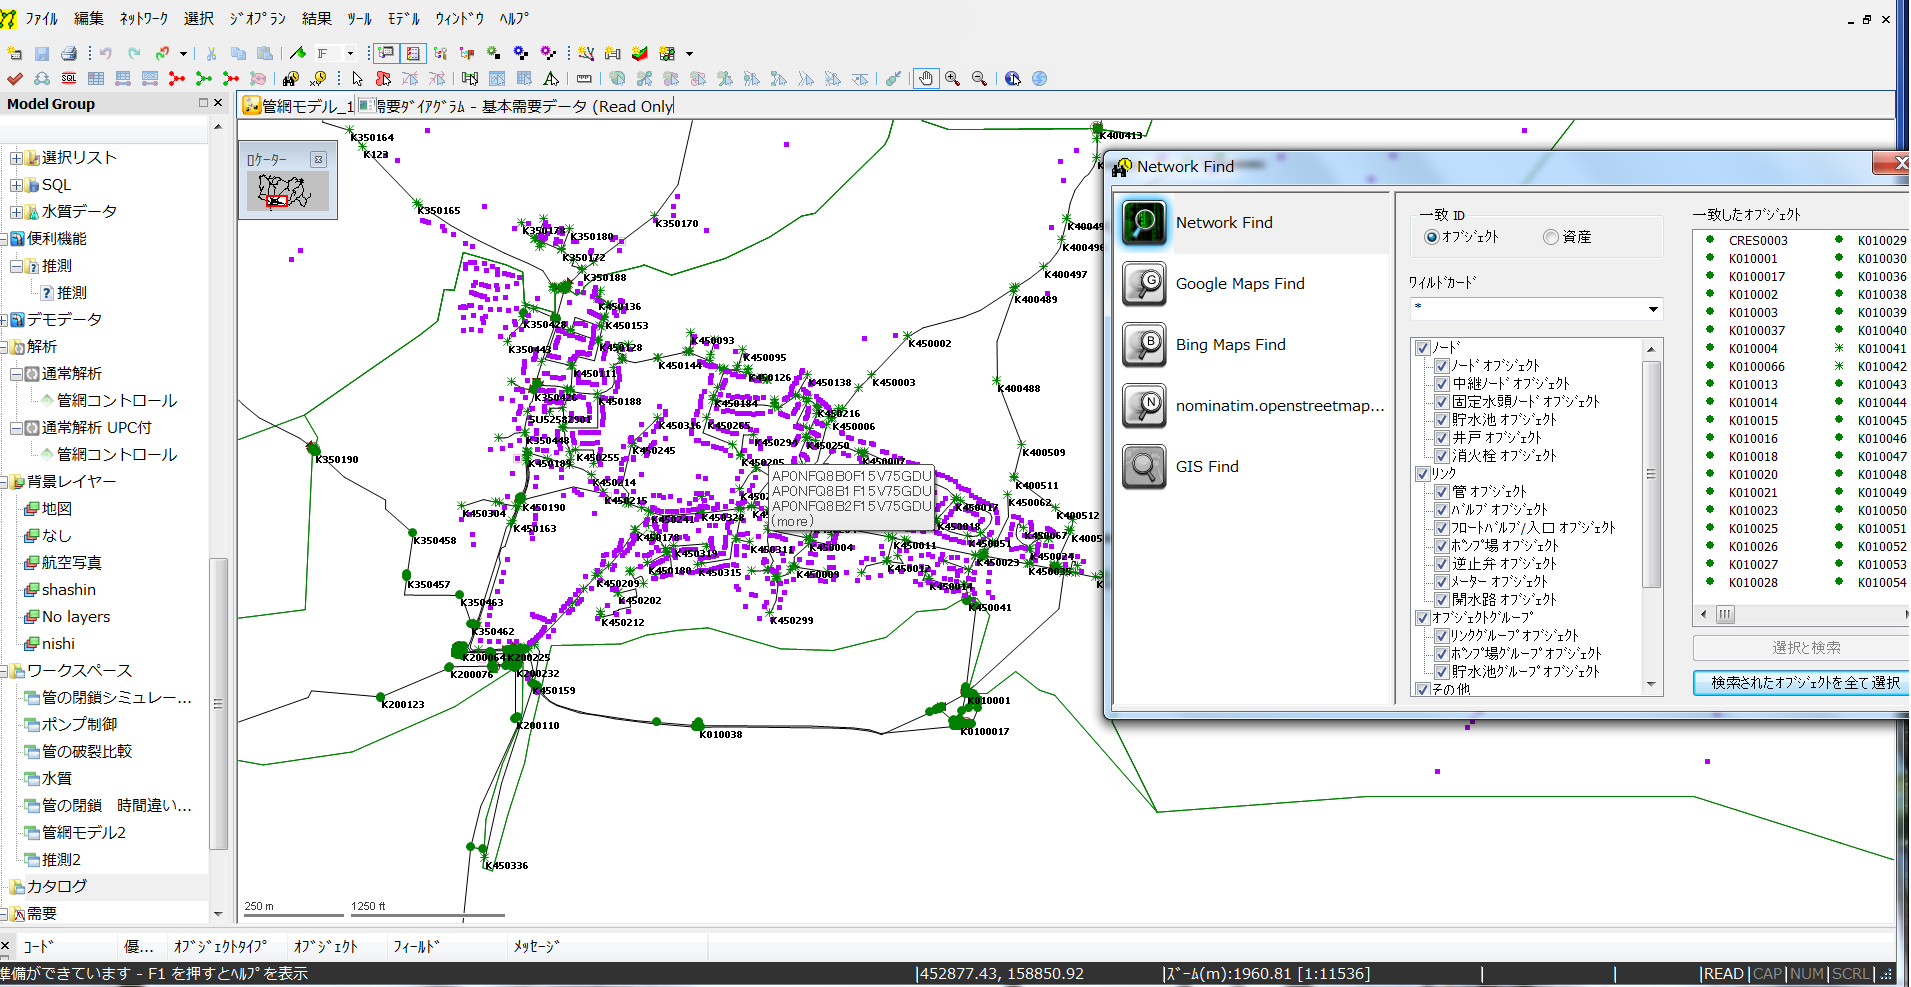1911x987 pixels.
Task: Open the ネットワーク menu
Action: 143,18
